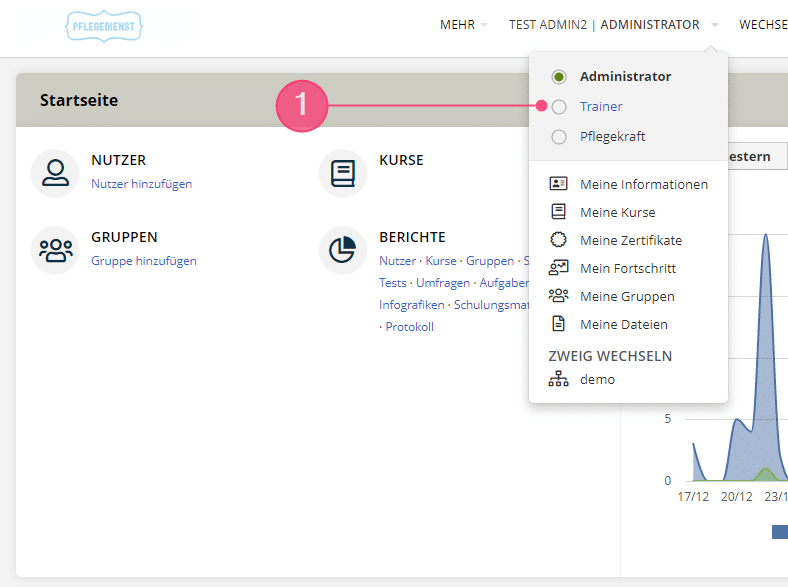Screen dimensions: 788x587
Task: Expand the MEHR dropdown menu
Action: pos(463,25)
